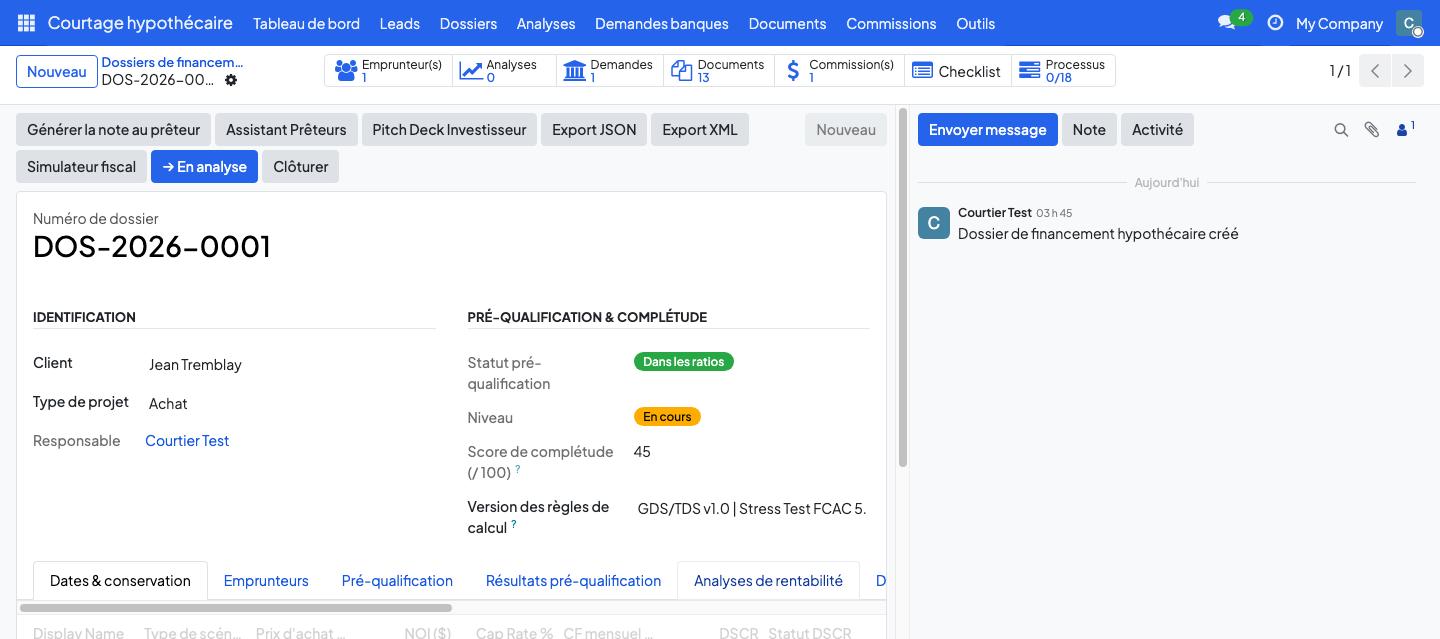Click Générer la note au prêteur button

click(x=114, y=130)
